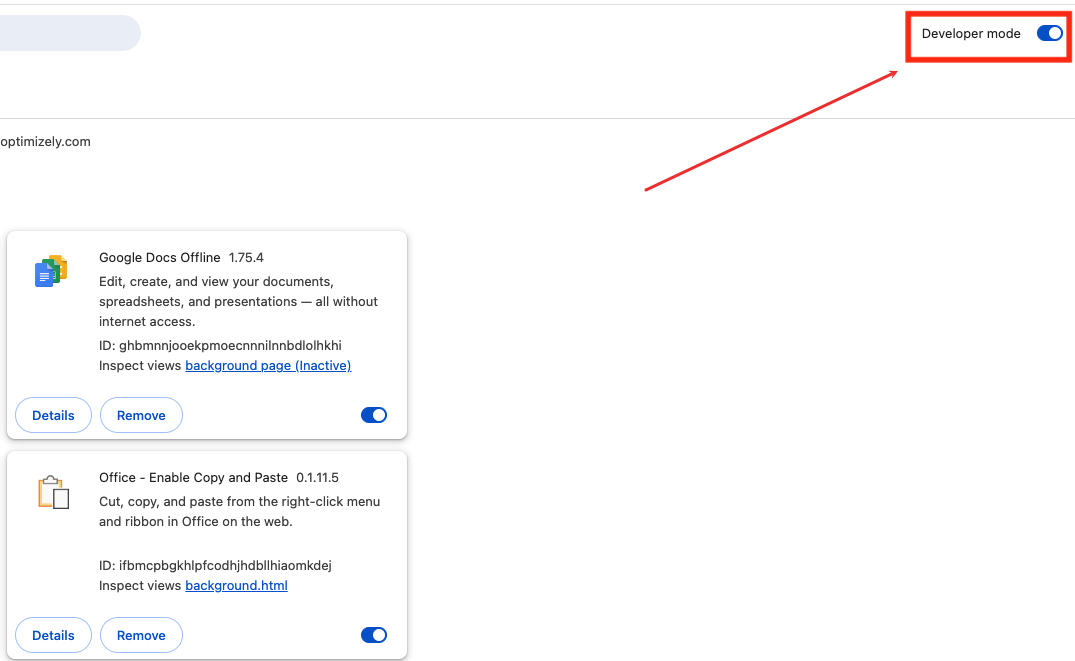
Task: Click the Office - Enable Copy and Paste title
Action: (193, 477)
